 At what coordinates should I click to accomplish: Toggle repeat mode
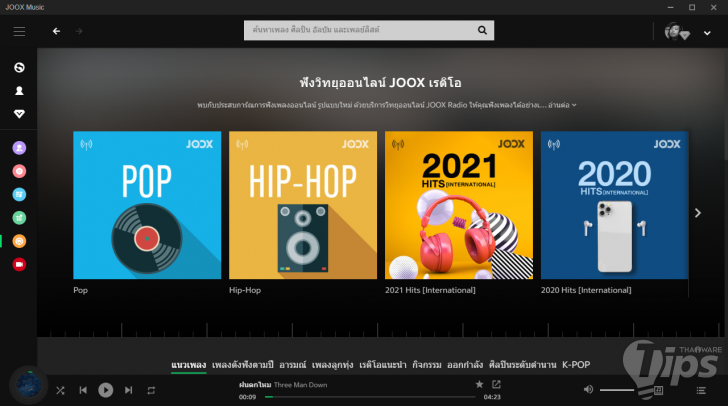coord(151,391)
